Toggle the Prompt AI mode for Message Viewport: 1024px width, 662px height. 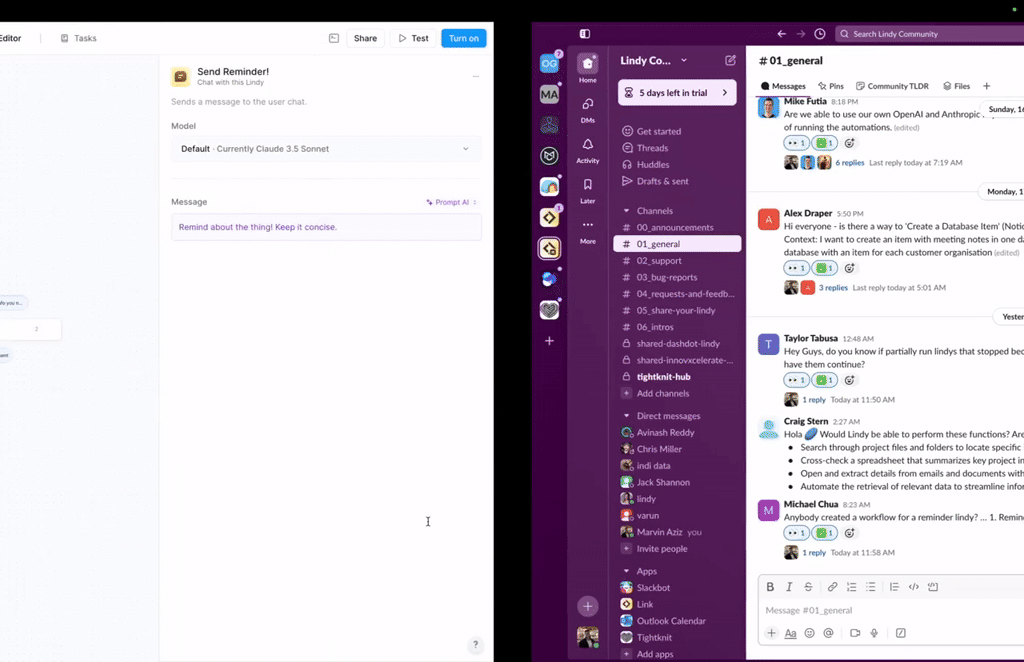coord(451,202)
